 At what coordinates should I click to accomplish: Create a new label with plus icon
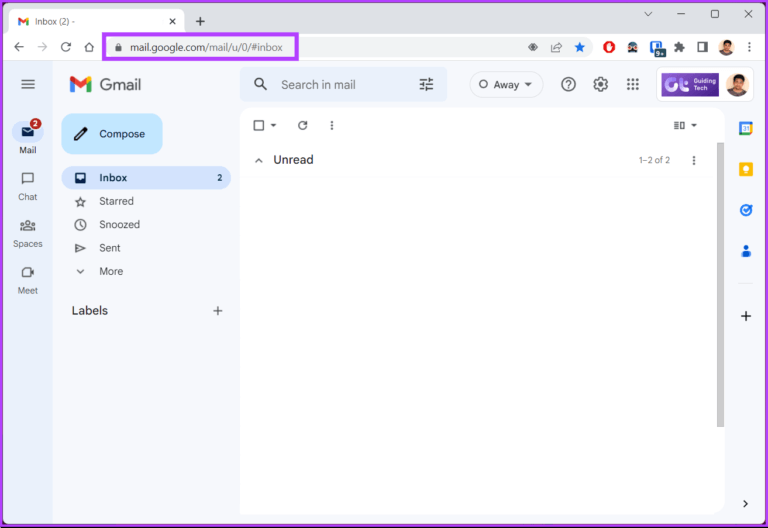point(218,311)
